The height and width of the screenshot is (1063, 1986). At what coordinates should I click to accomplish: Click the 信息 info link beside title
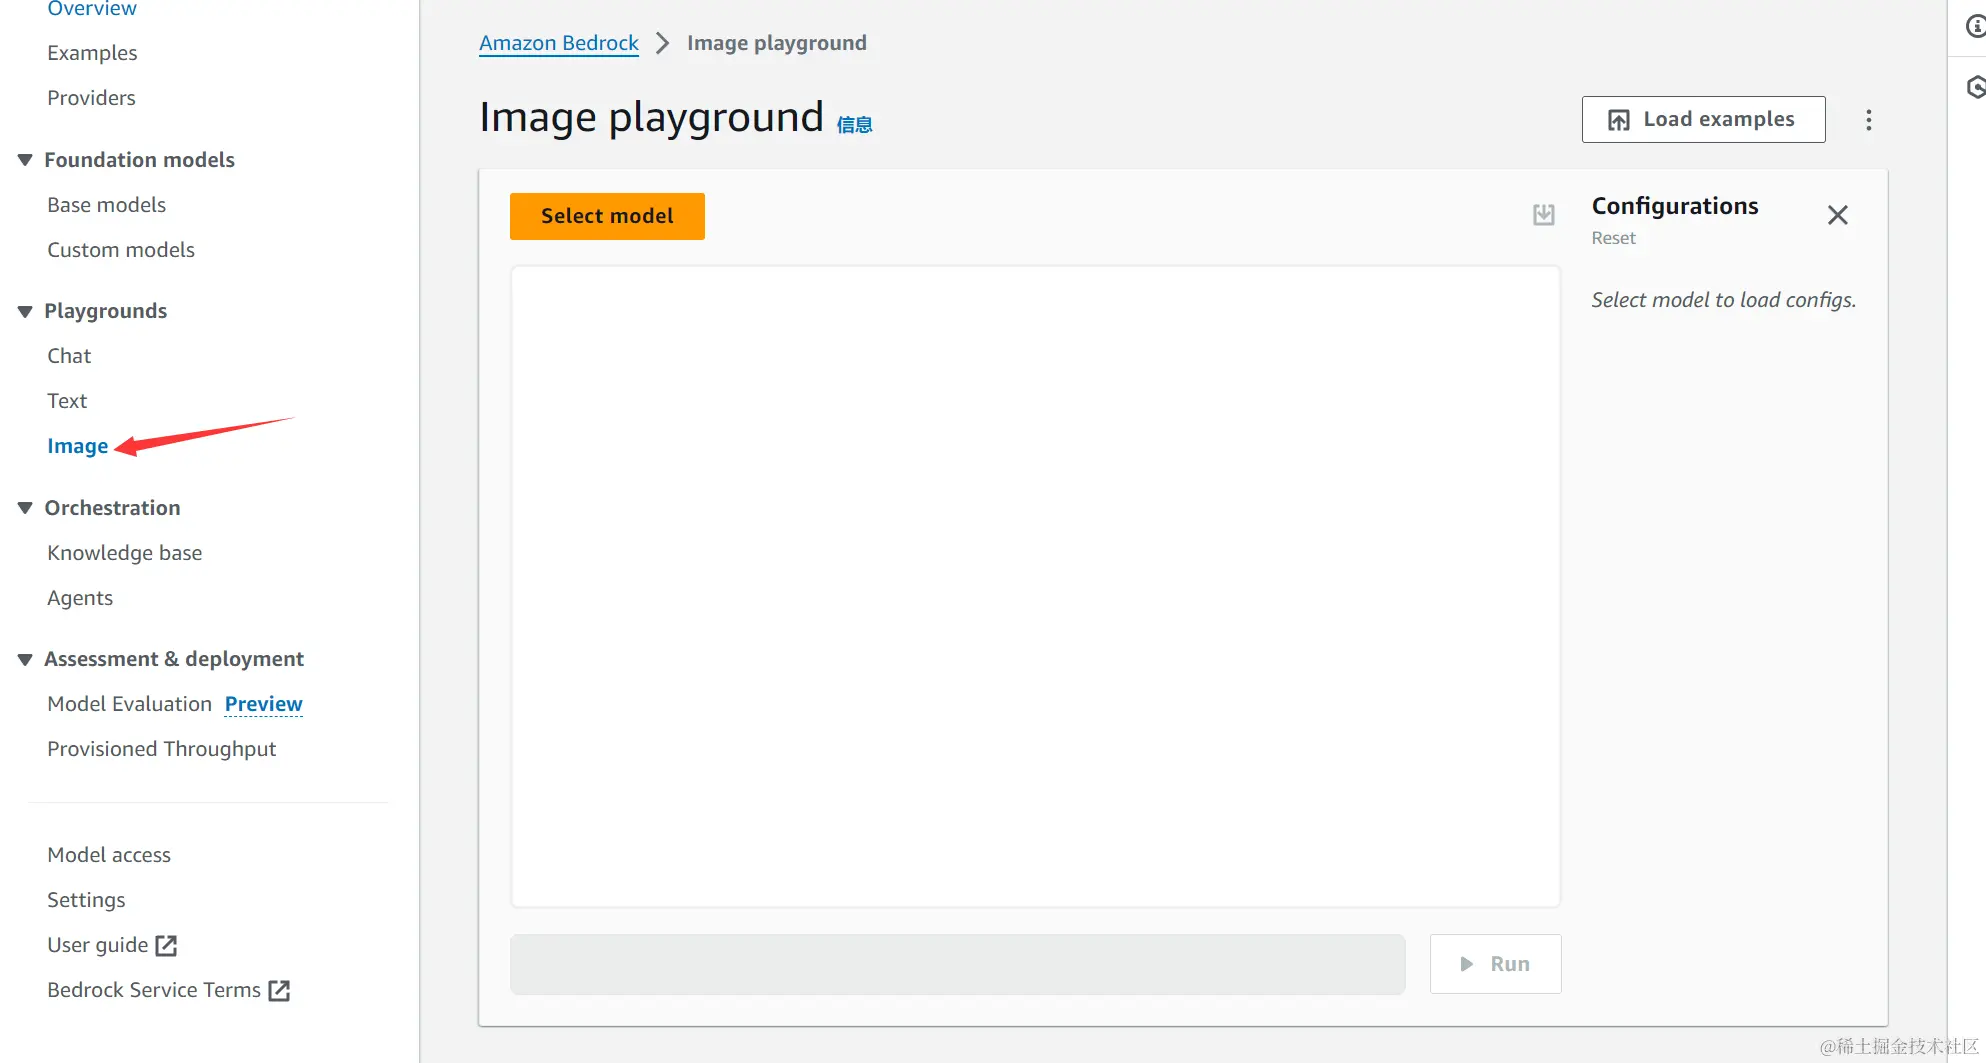click(x=854, y=124)
